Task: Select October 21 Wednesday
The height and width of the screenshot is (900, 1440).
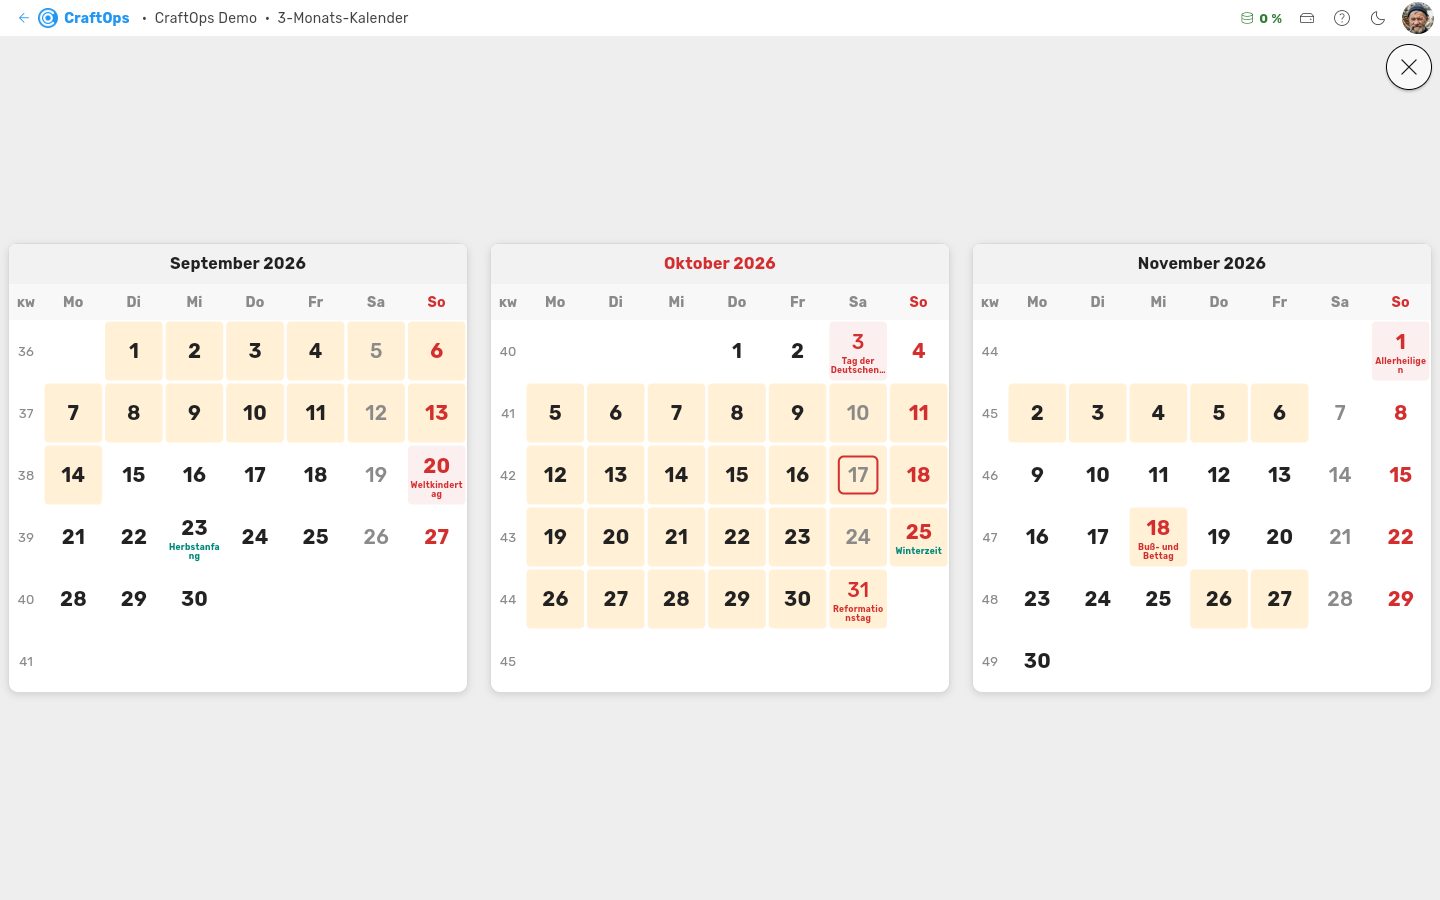Action: click(676, 537)
